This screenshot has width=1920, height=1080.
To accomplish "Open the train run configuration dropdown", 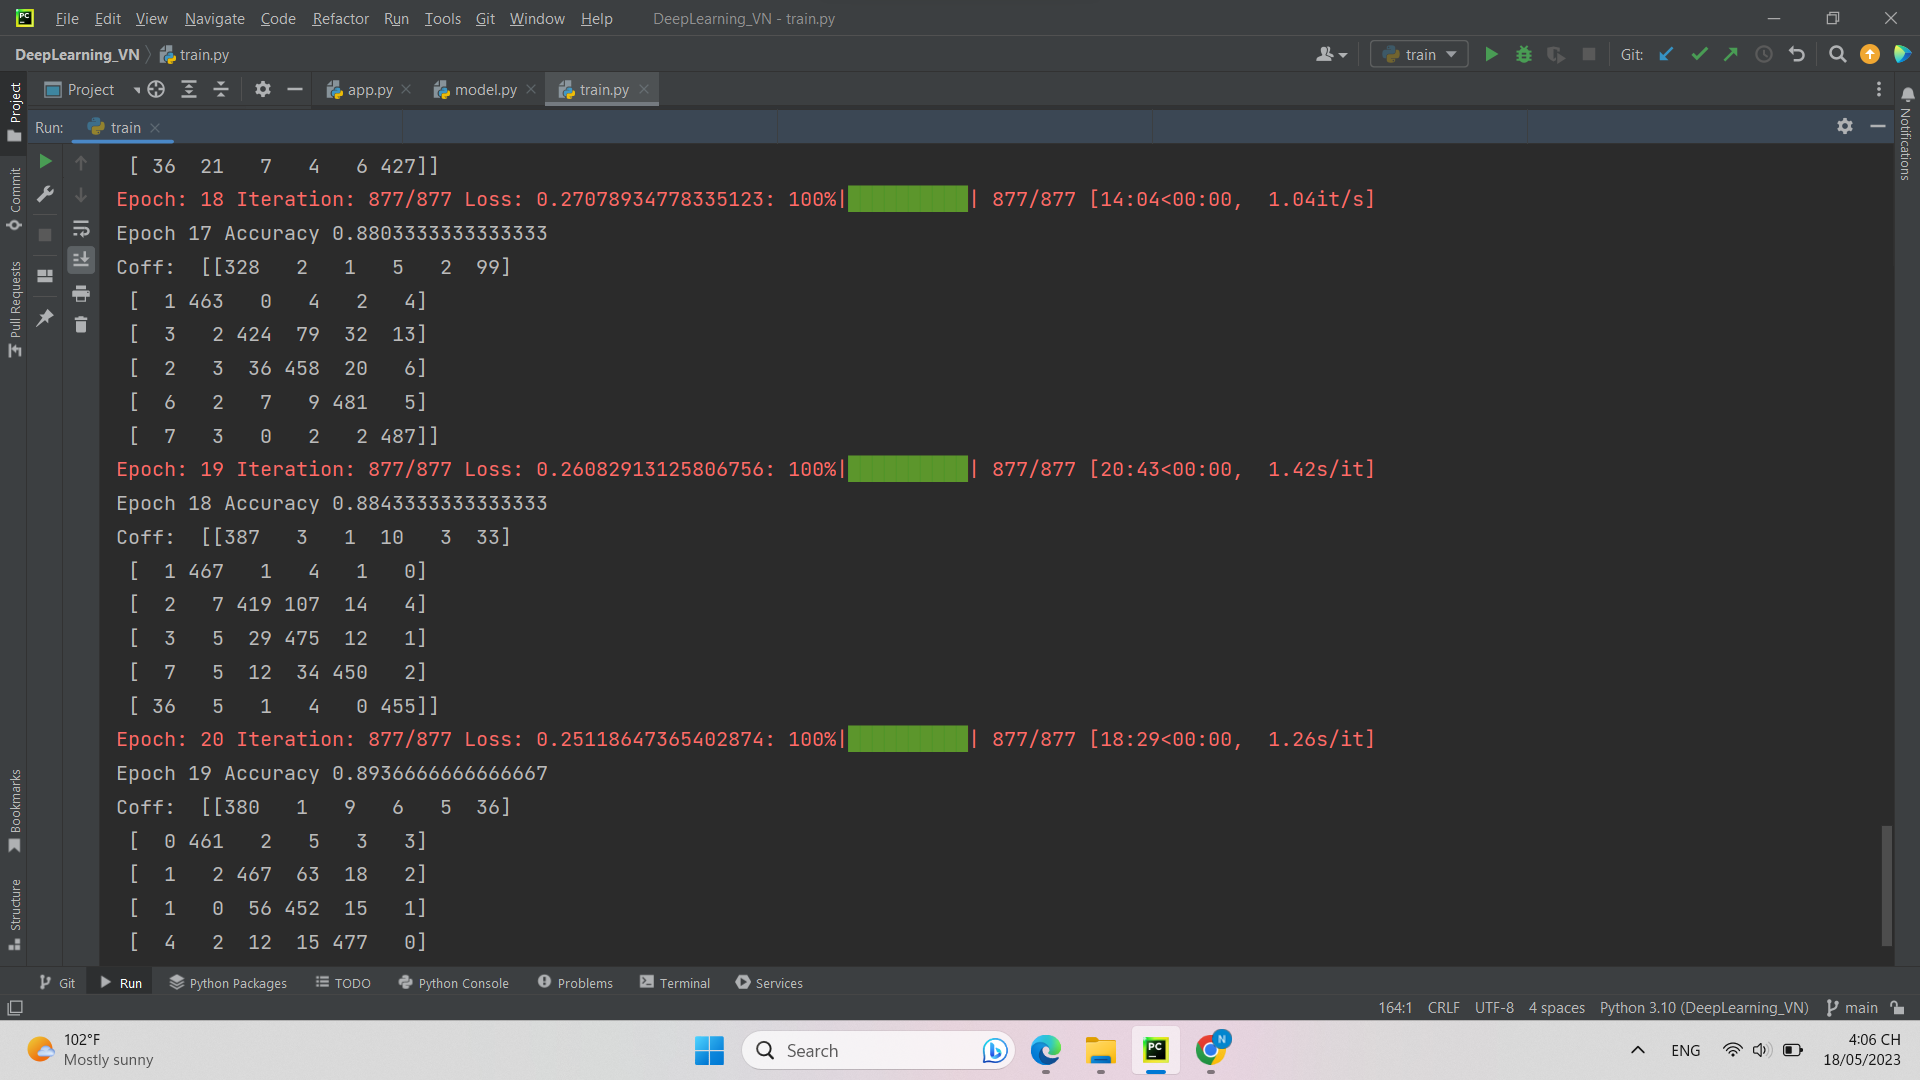I will coord(1418,54).
